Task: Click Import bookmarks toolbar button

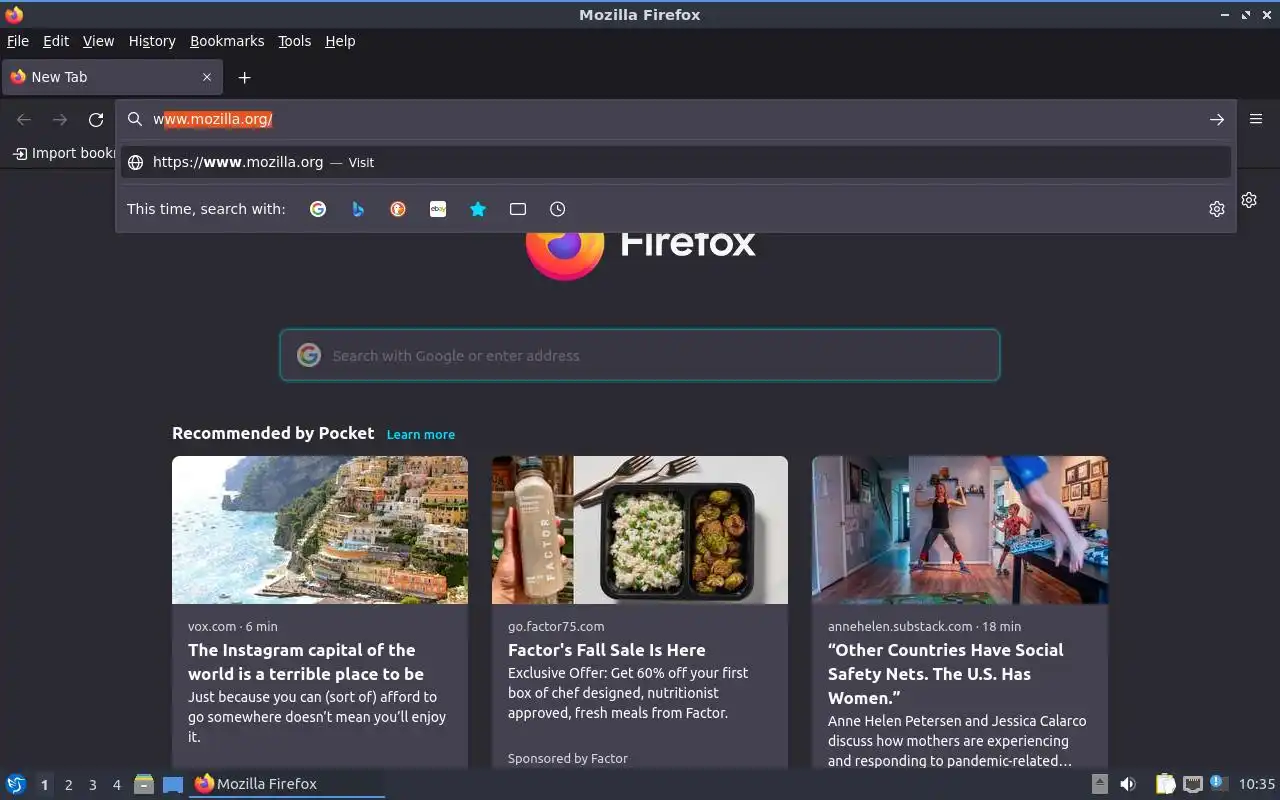Action: click(x=65, y=153)
